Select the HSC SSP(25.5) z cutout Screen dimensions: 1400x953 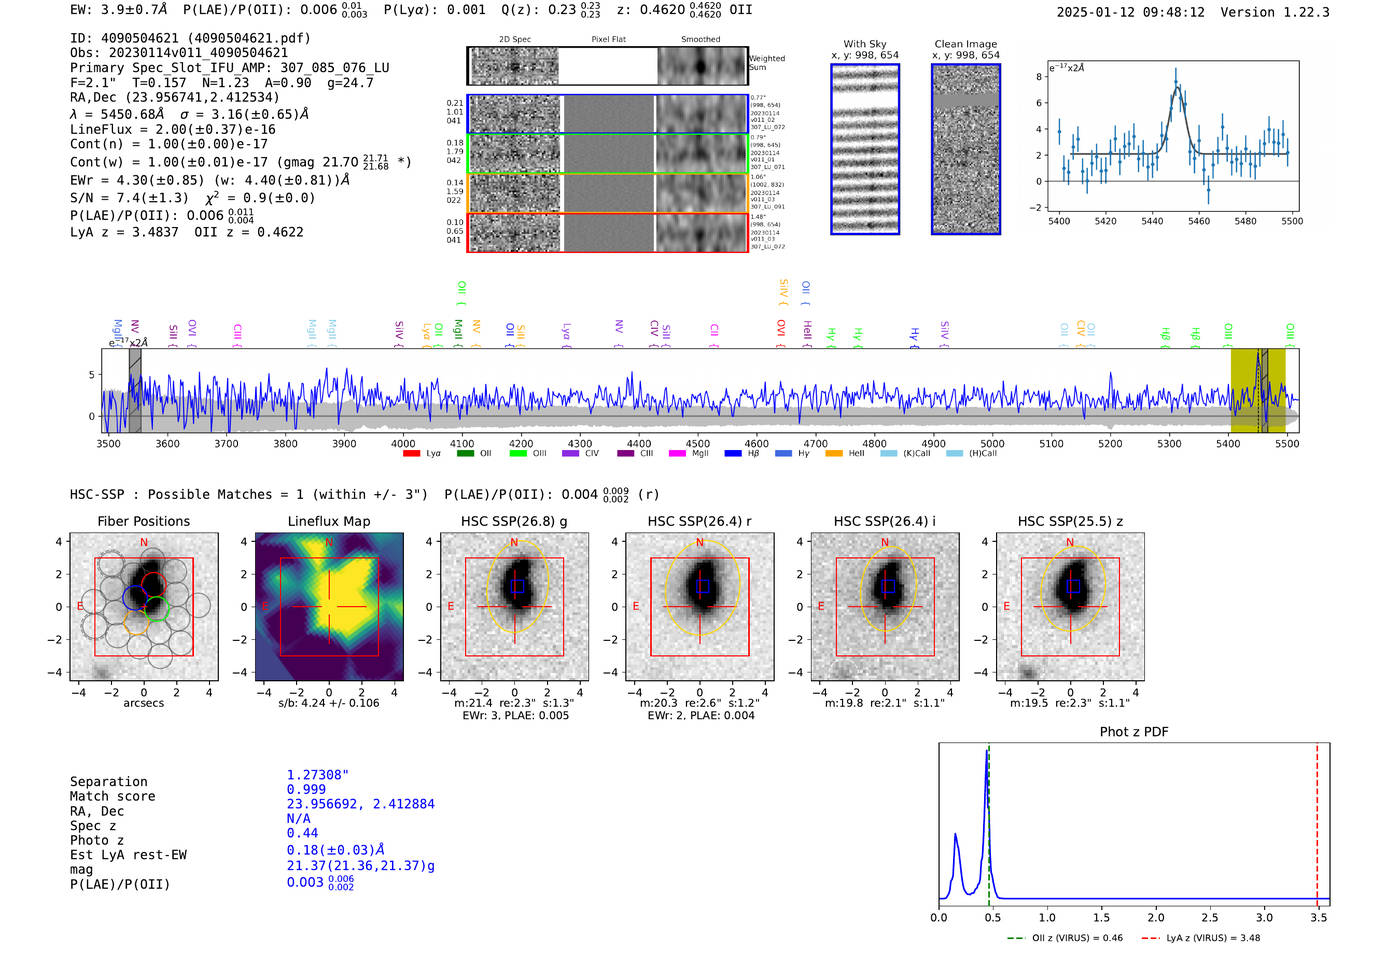pos(1070,606)
